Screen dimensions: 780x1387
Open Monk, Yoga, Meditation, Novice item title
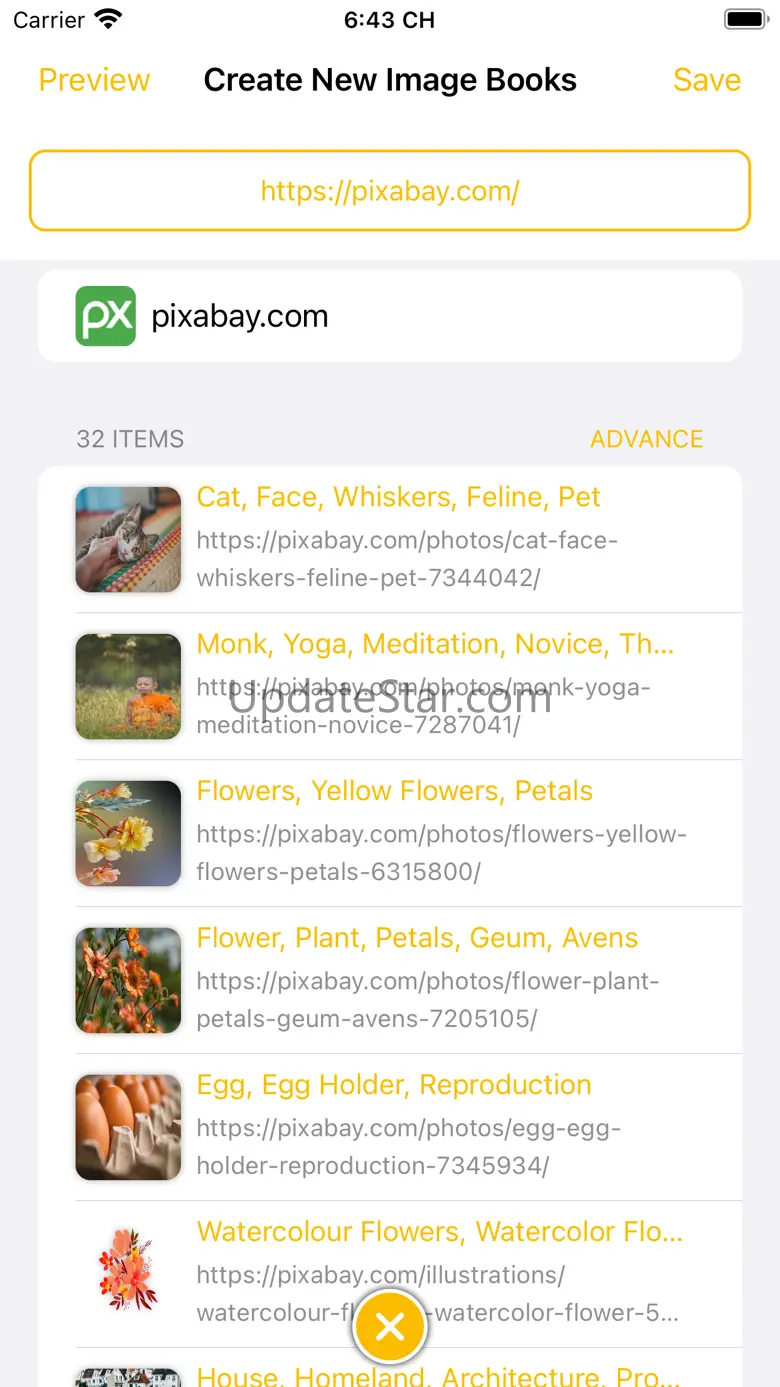pyautogui.click(x=435, y=644)
